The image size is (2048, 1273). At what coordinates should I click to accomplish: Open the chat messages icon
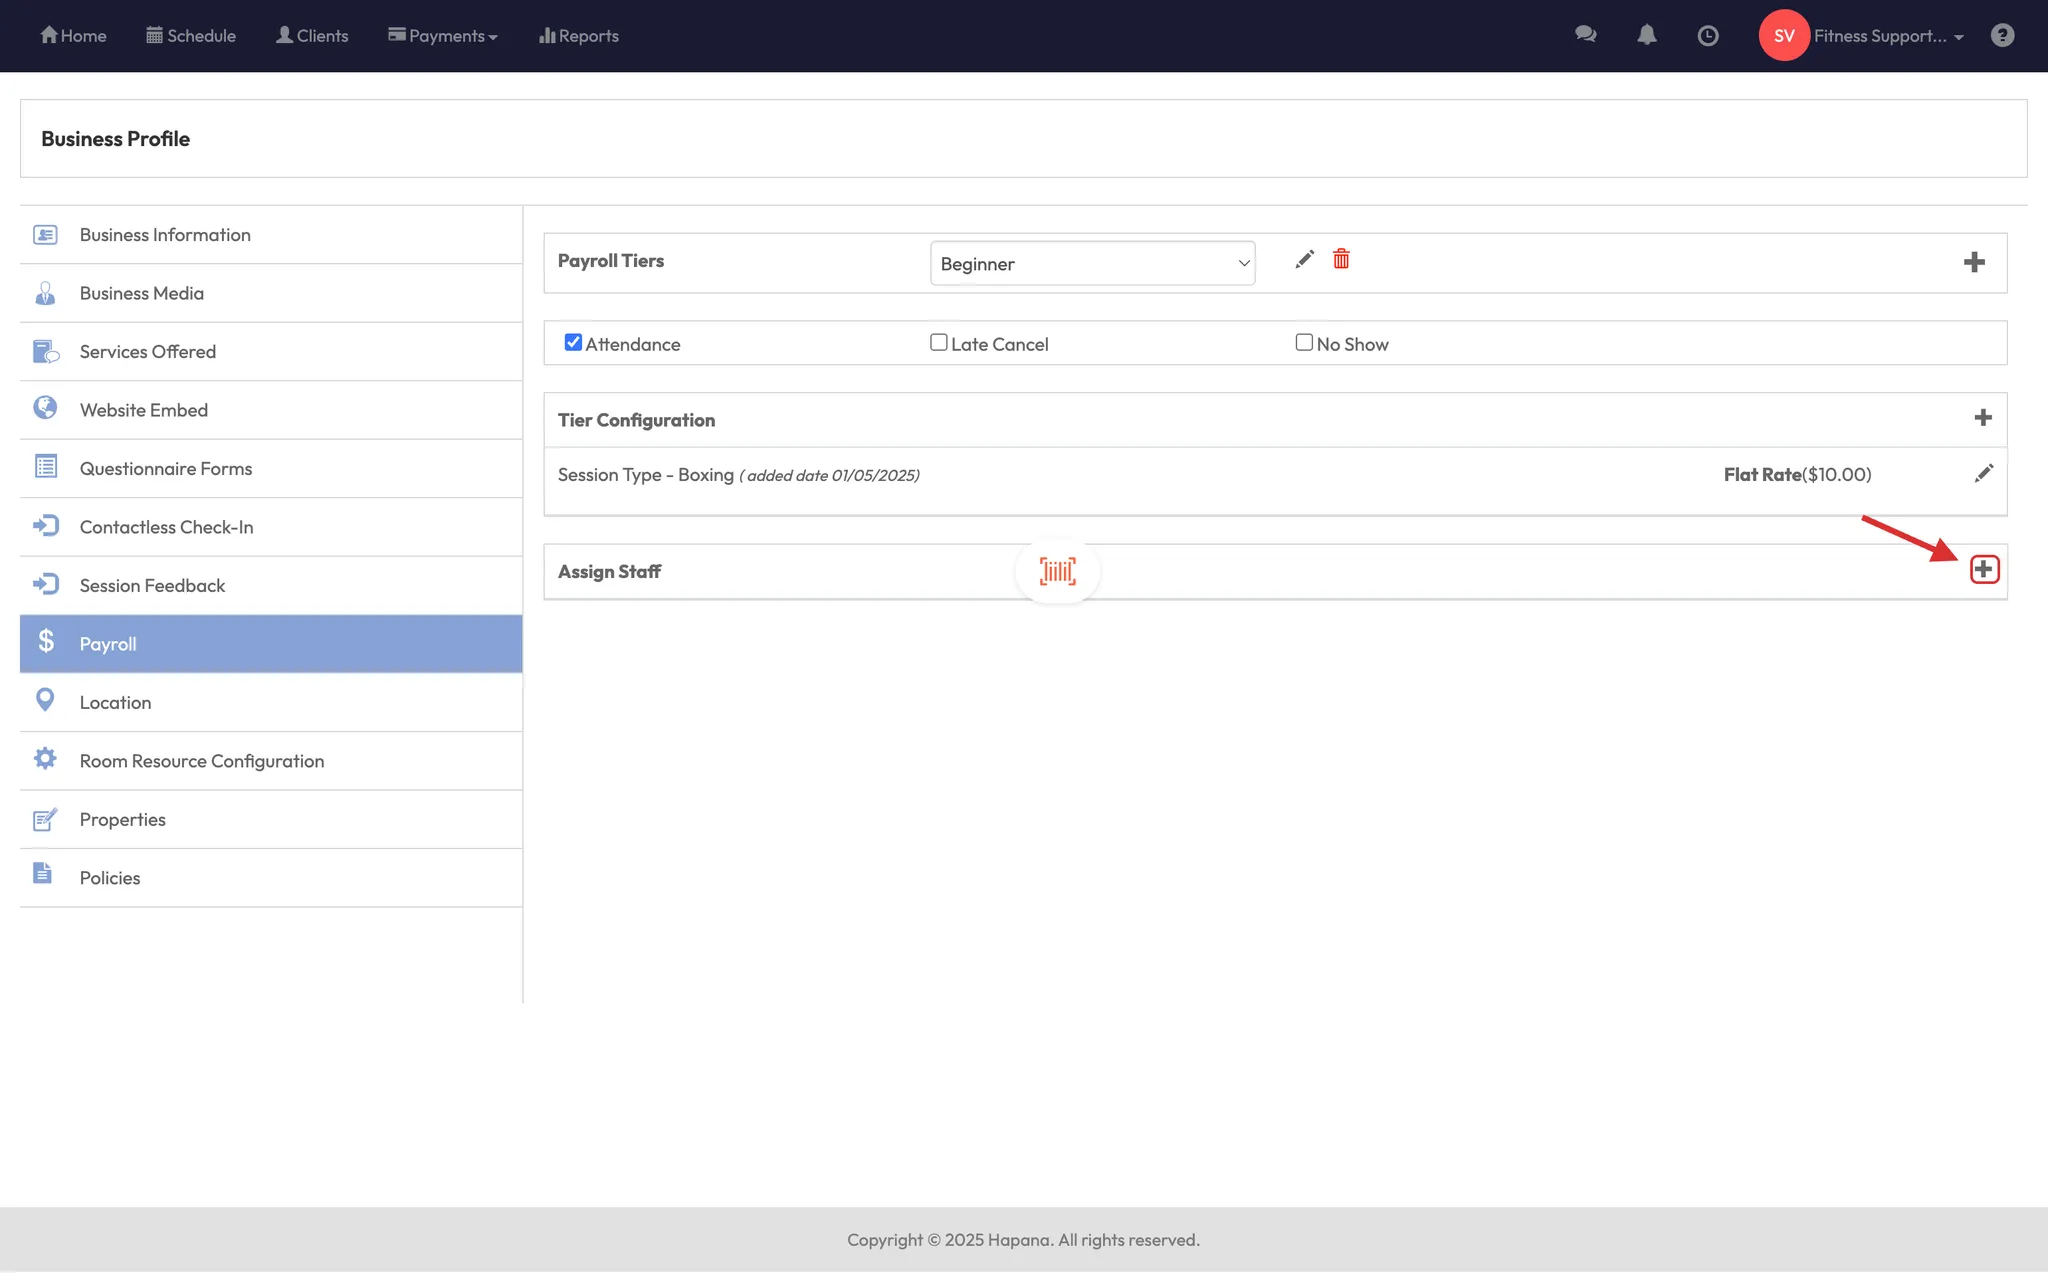(1585, 36)
